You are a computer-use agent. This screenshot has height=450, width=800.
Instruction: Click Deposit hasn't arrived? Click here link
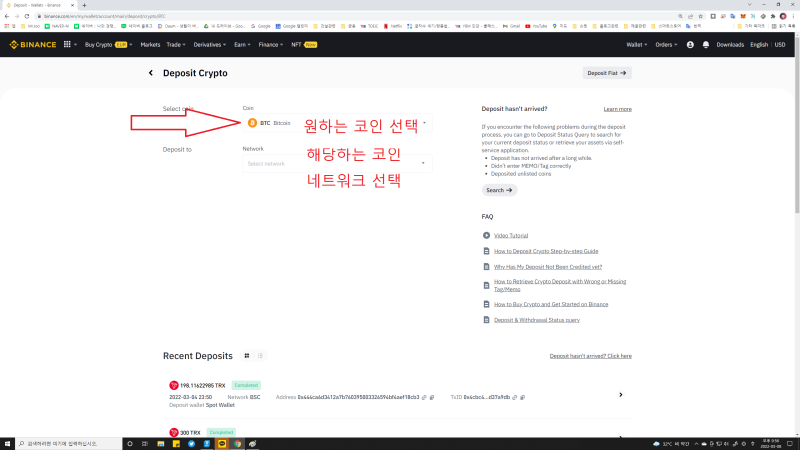590,356
